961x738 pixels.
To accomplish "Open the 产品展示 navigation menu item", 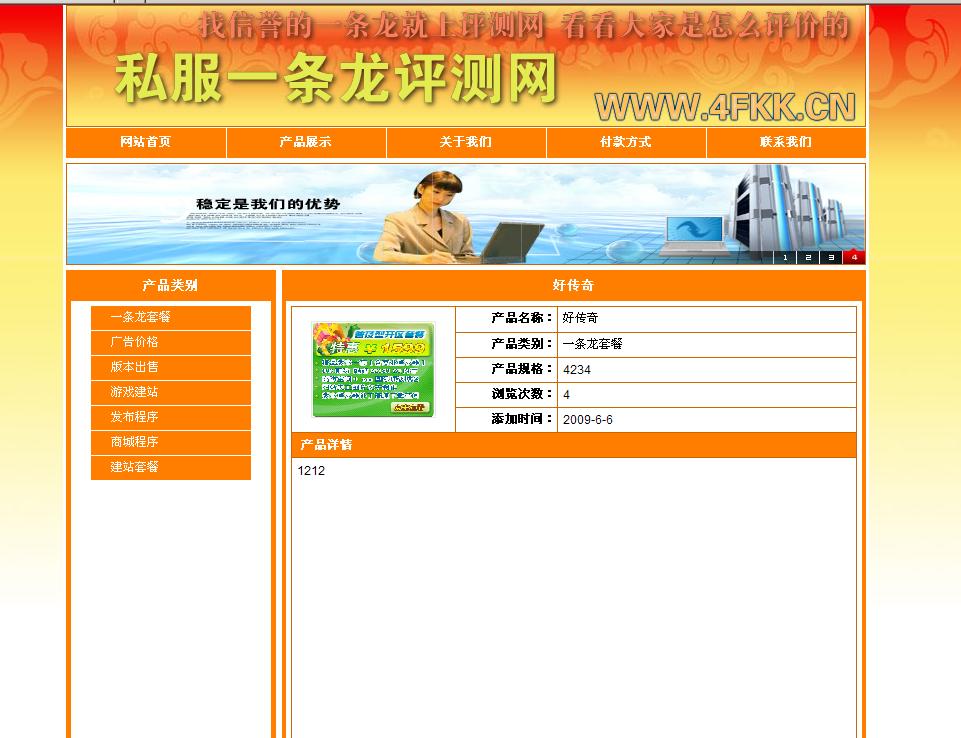I will [304, 142].
